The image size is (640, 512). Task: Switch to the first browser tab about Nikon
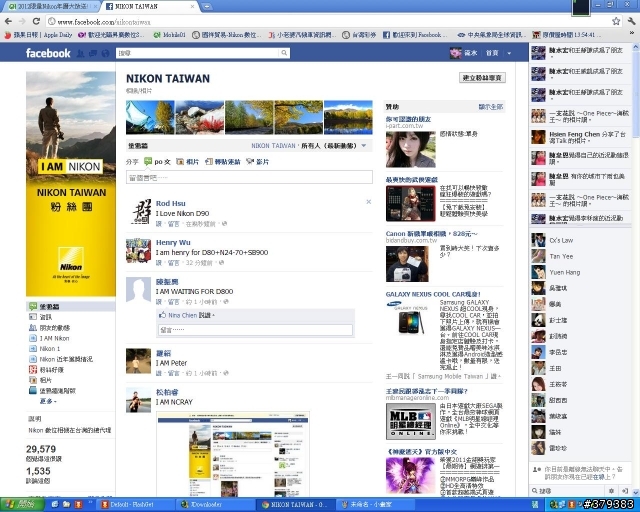pos(51,6)
